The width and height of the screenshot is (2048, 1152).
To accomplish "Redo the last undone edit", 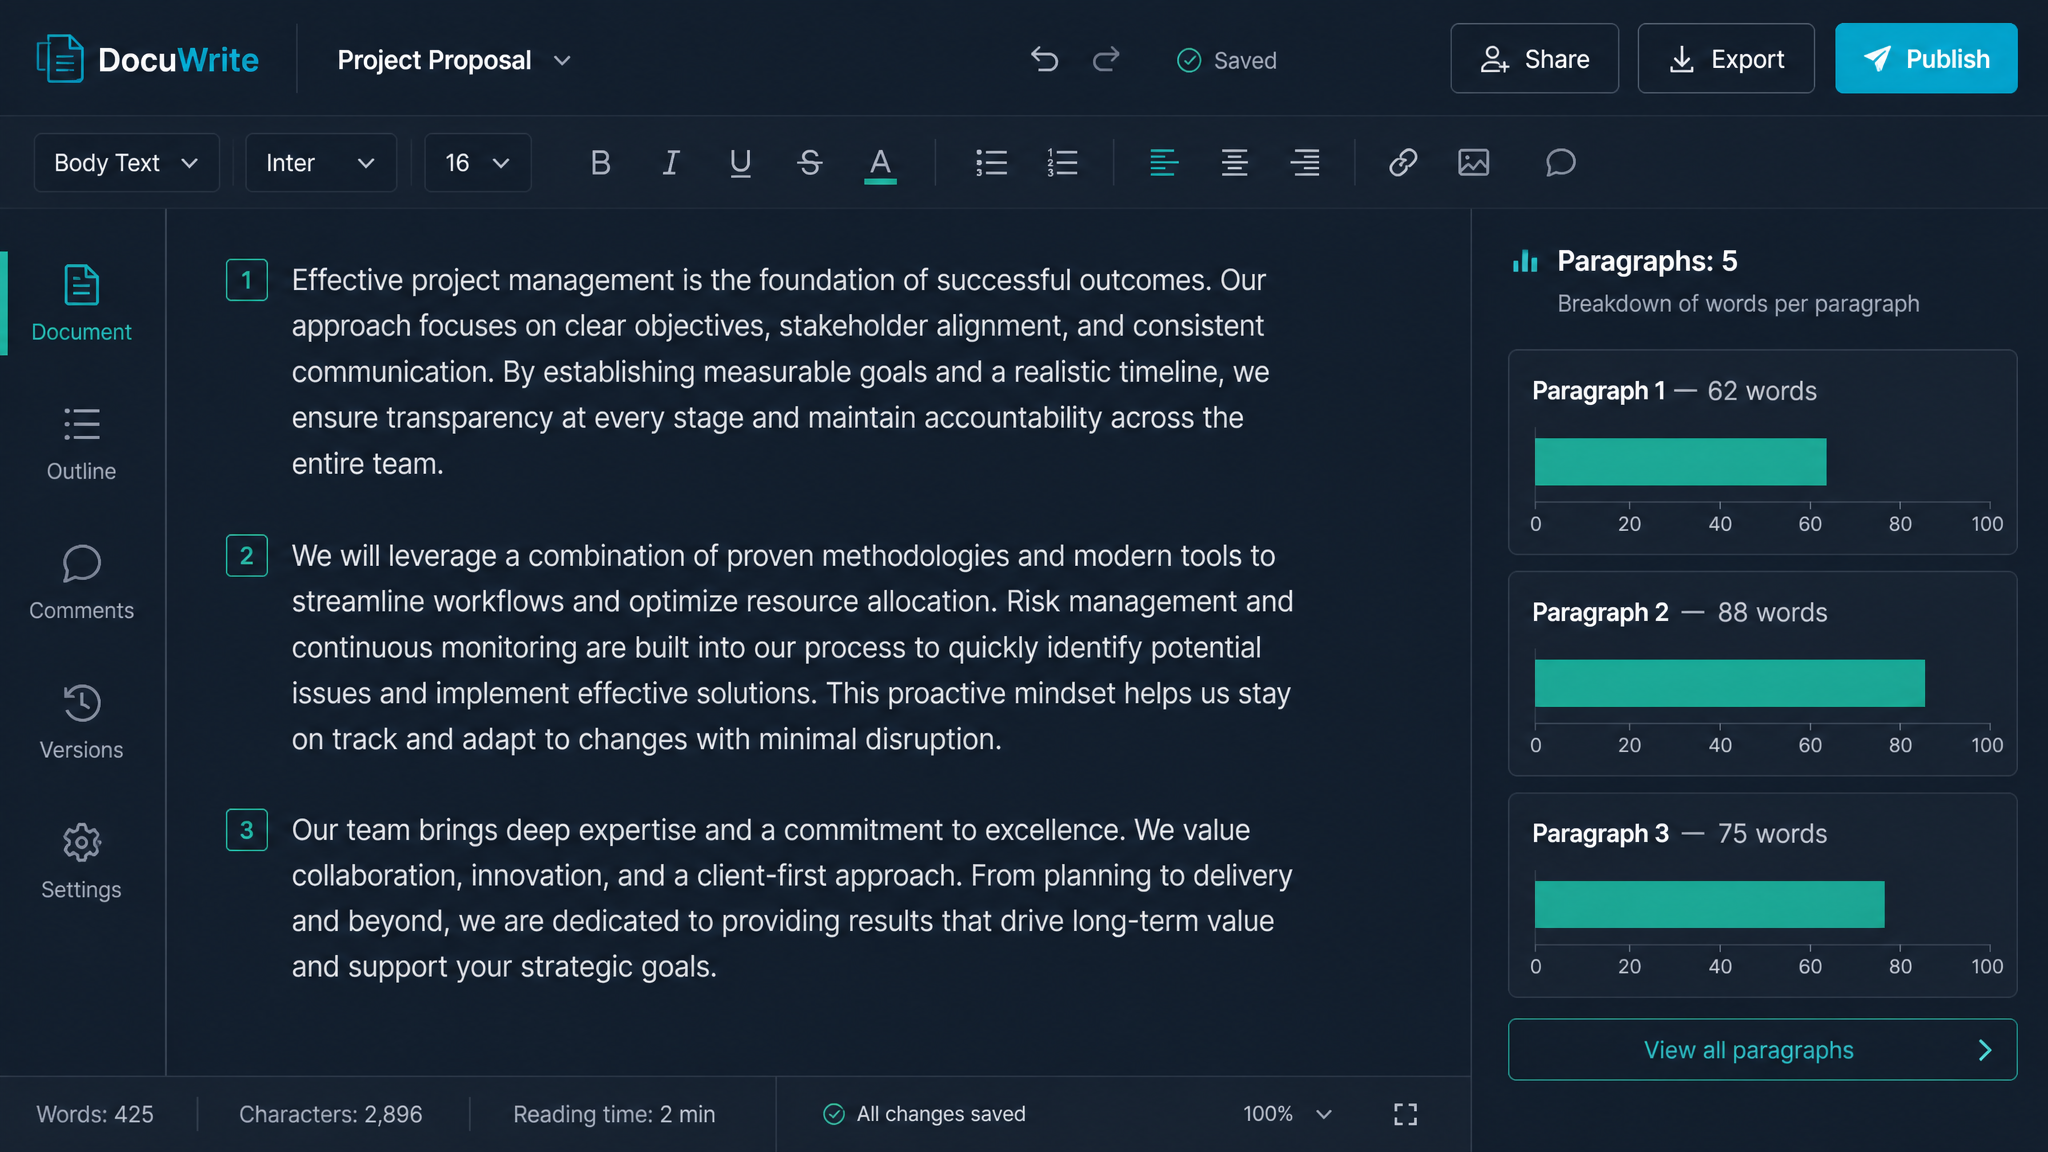I will point(1106,60).
